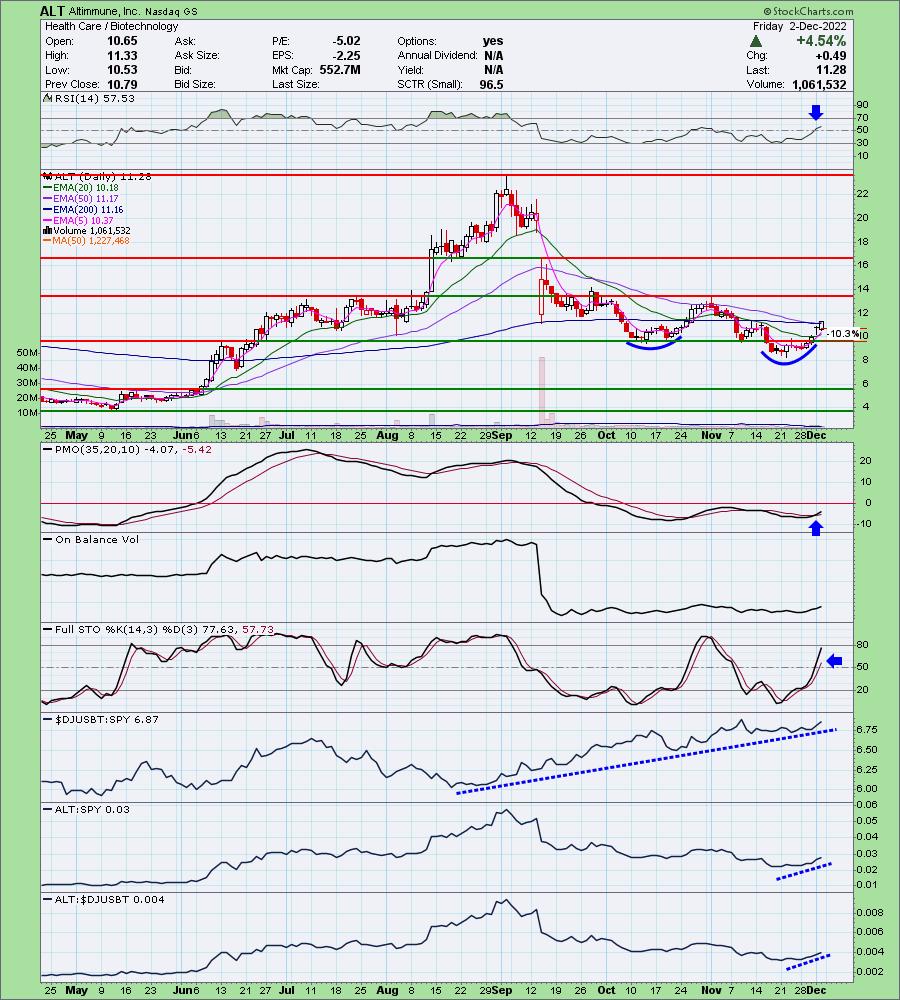Screen dimensions: 900x1000
Task: Click the -10.3% label on the price chart
Action: pyautogui.click(x=845, y=334)
